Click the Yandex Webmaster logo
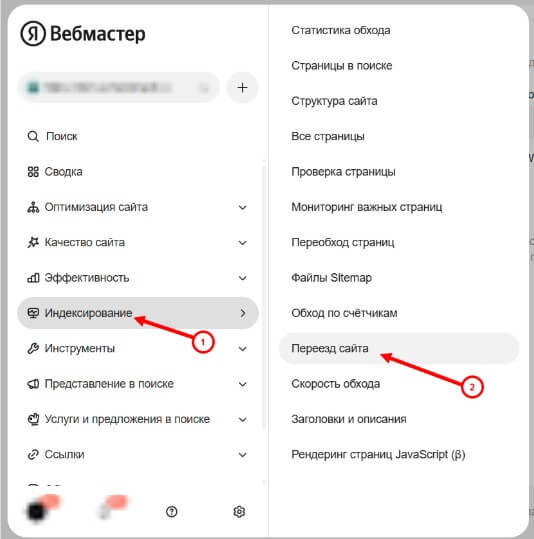Image resolution: width=534 pixels, height=539 pixels. [x=83, y=33]
